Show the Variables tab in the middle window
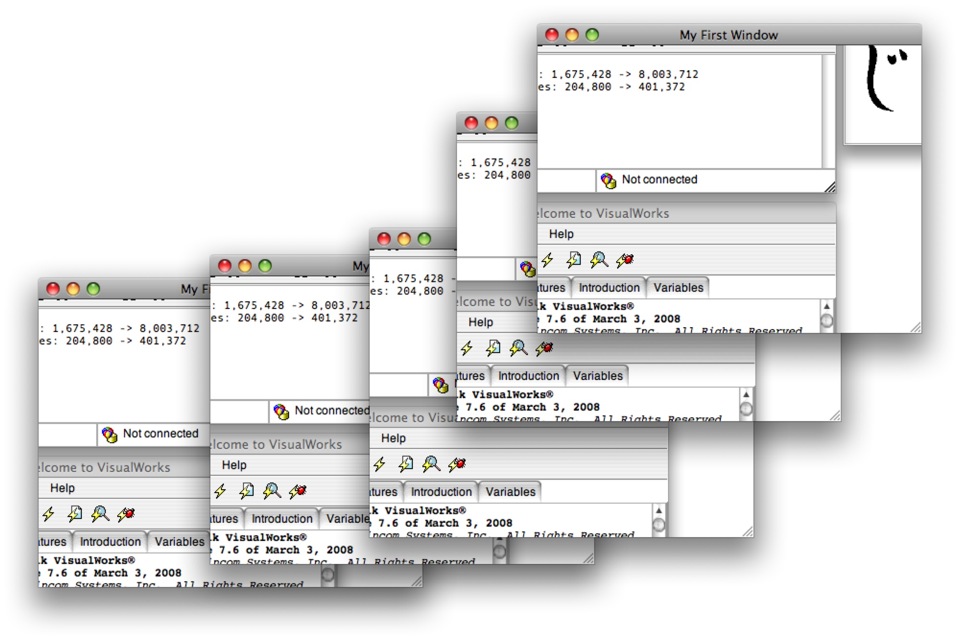 pyautogui.click(x=511, y=492)
